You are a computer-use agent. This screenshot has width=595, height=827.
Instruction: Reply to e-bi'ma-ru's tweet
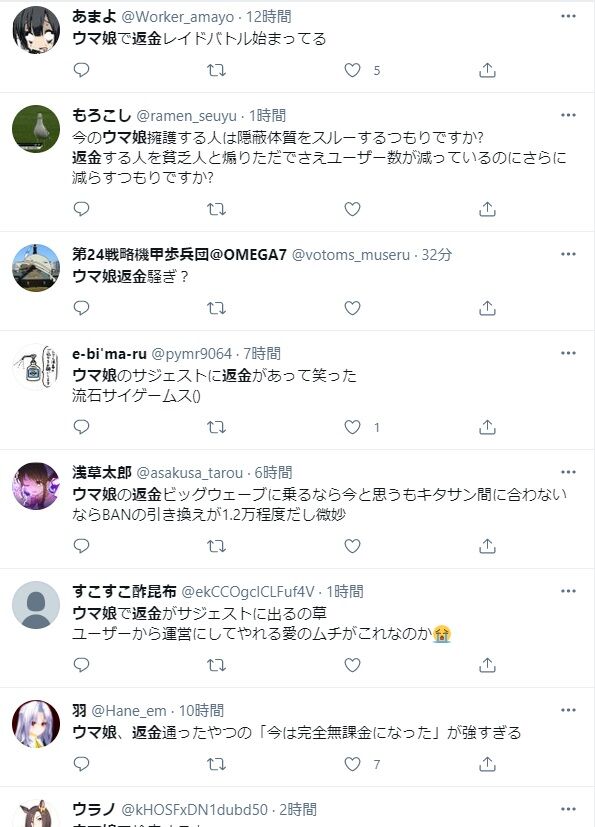79,427
